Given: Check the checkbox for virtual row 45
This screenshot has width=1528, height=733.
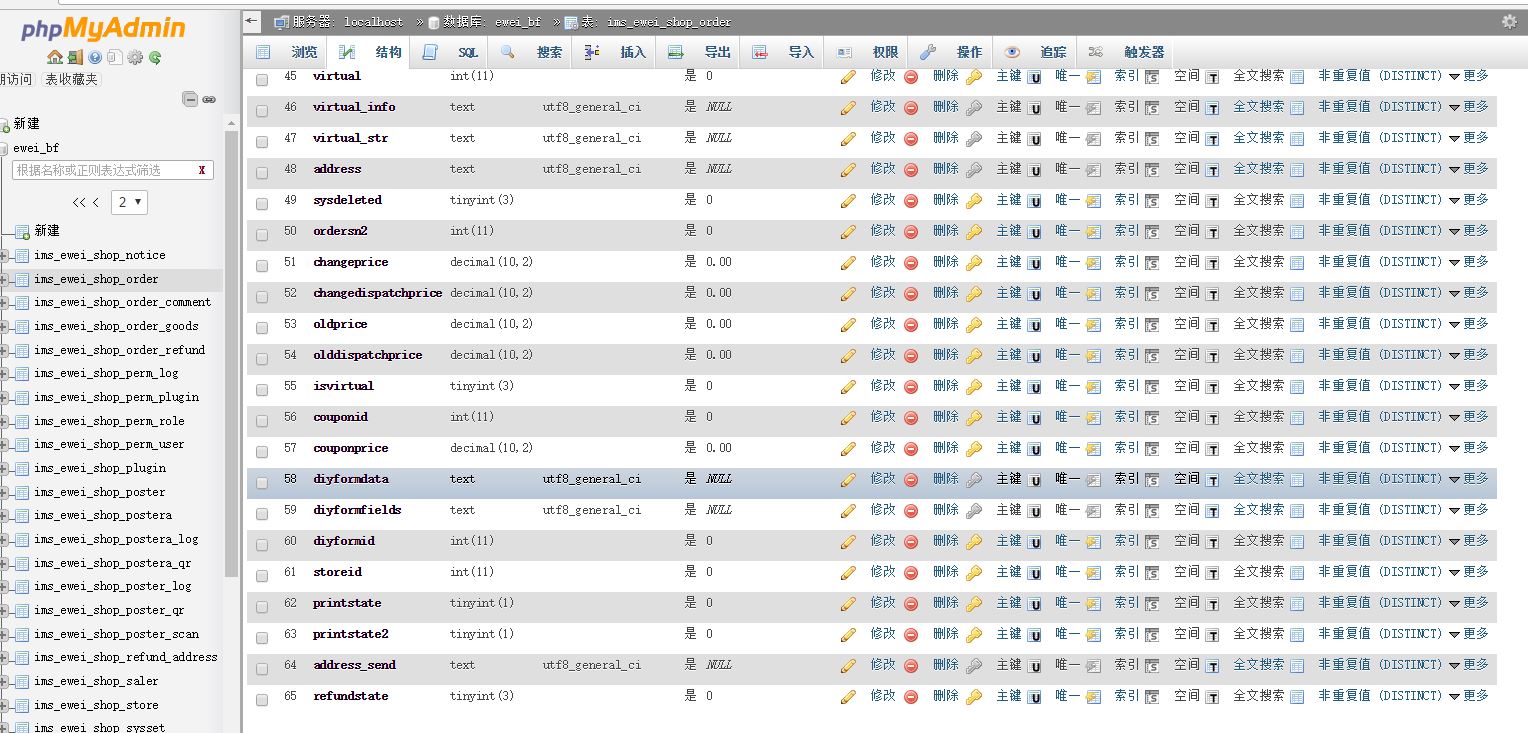Looking at the screenshot, I should [262, 79].
